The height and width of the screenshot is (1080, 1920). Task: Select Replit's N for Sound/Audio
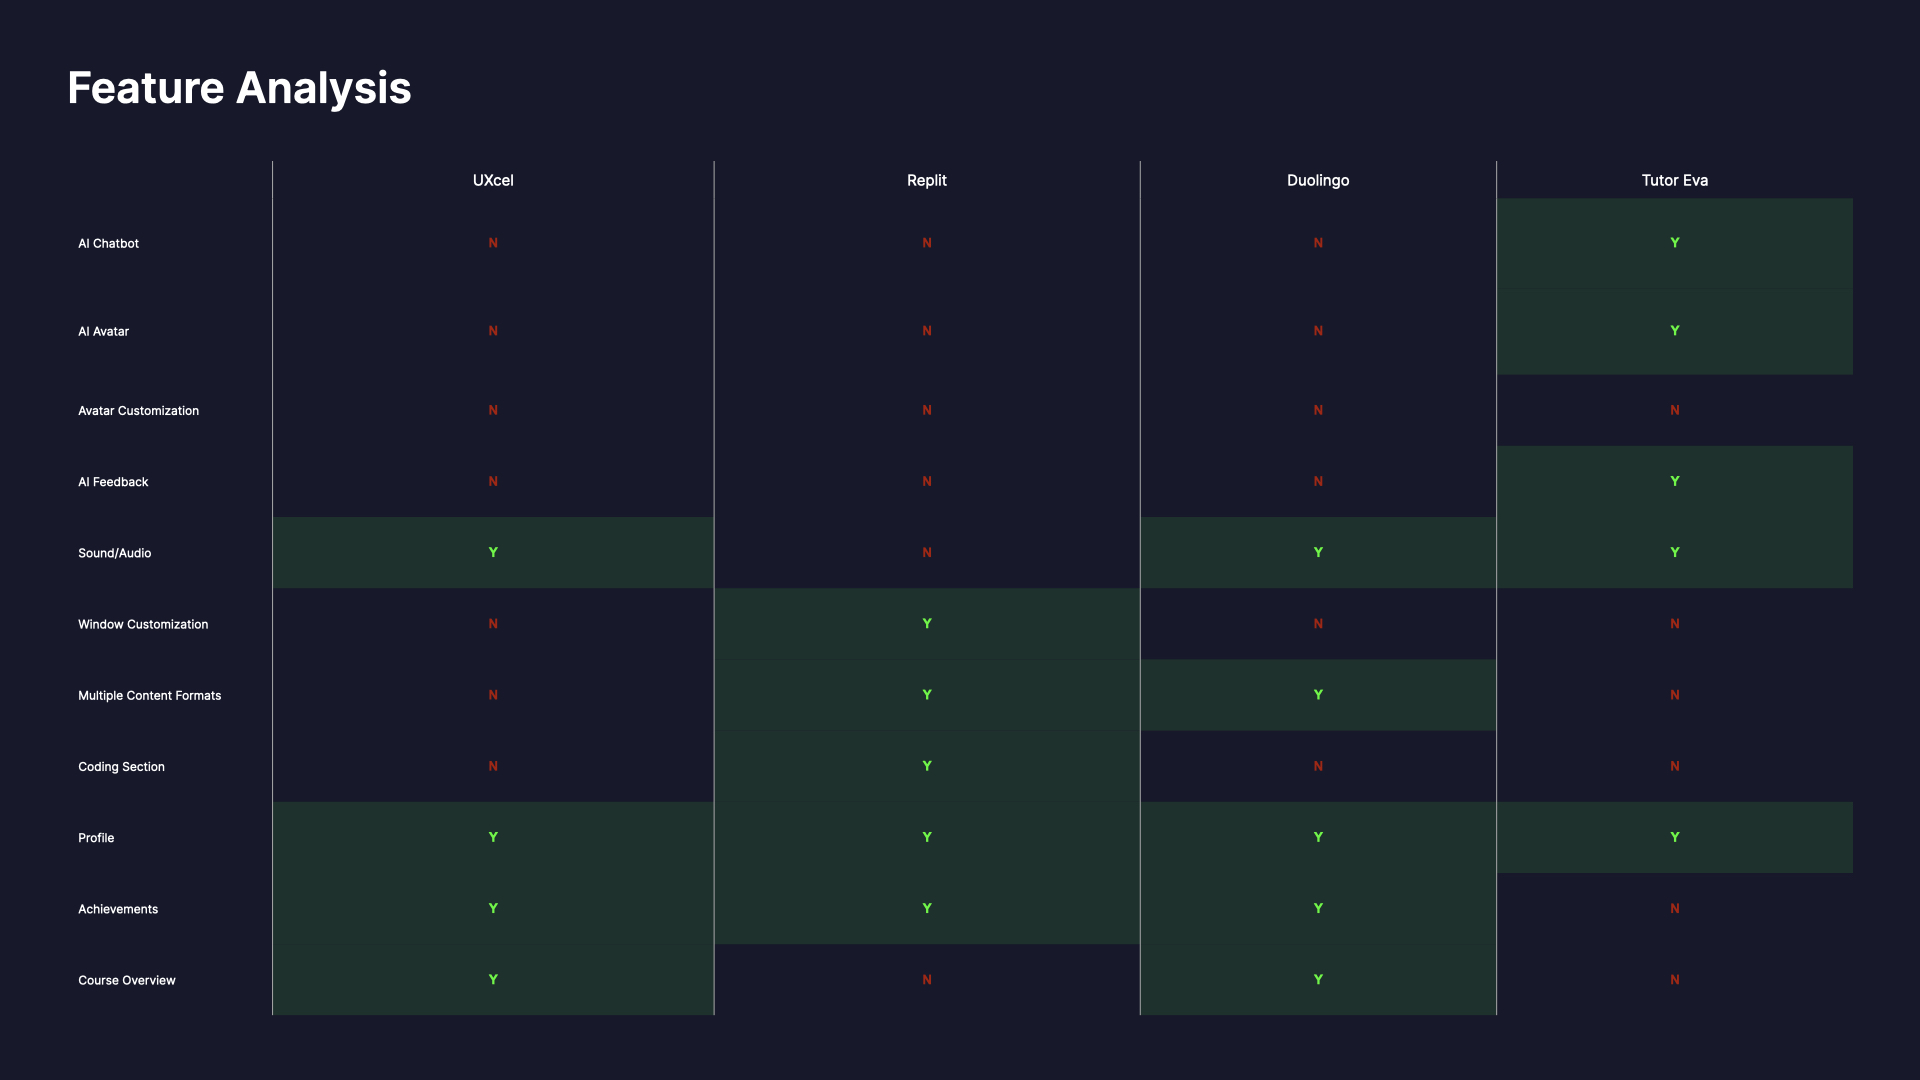pyautogui.click(x=927, y=552)
